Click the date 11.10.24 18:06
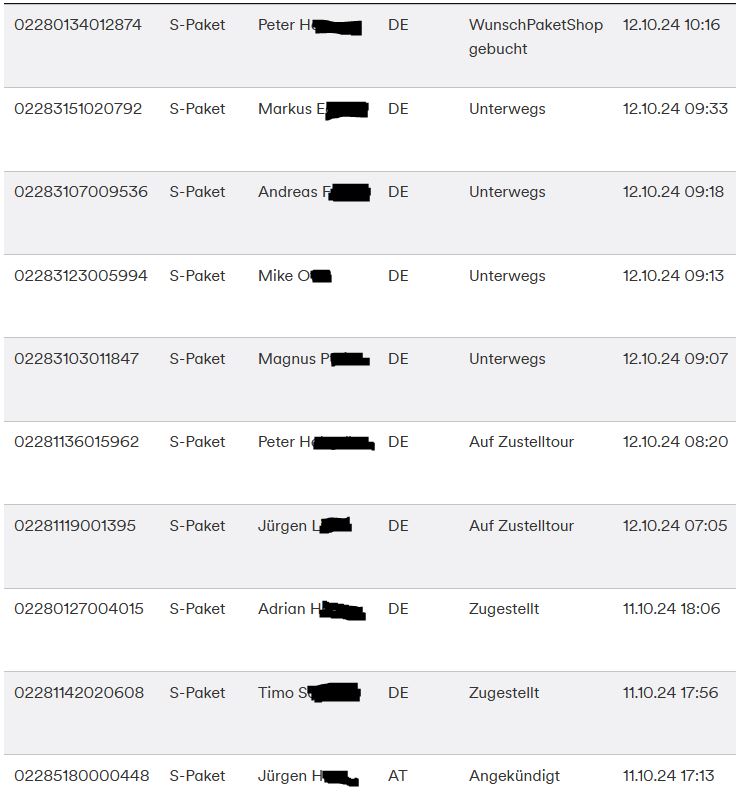The height and width of the screenshot is (797, 736). (671, 609)
